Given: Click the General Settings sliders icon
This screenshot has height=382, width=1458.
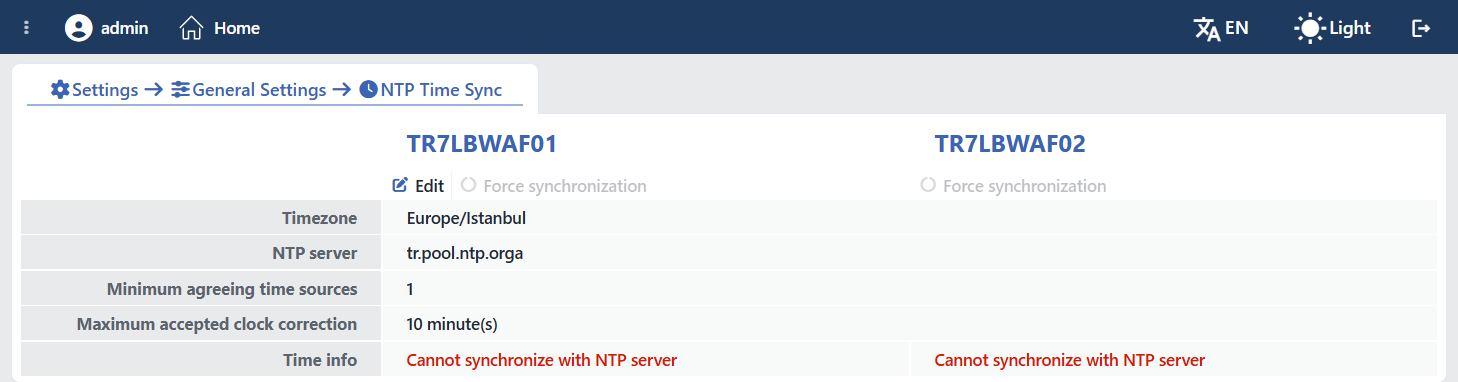Looking at the screenshot, I should (180, 90).
